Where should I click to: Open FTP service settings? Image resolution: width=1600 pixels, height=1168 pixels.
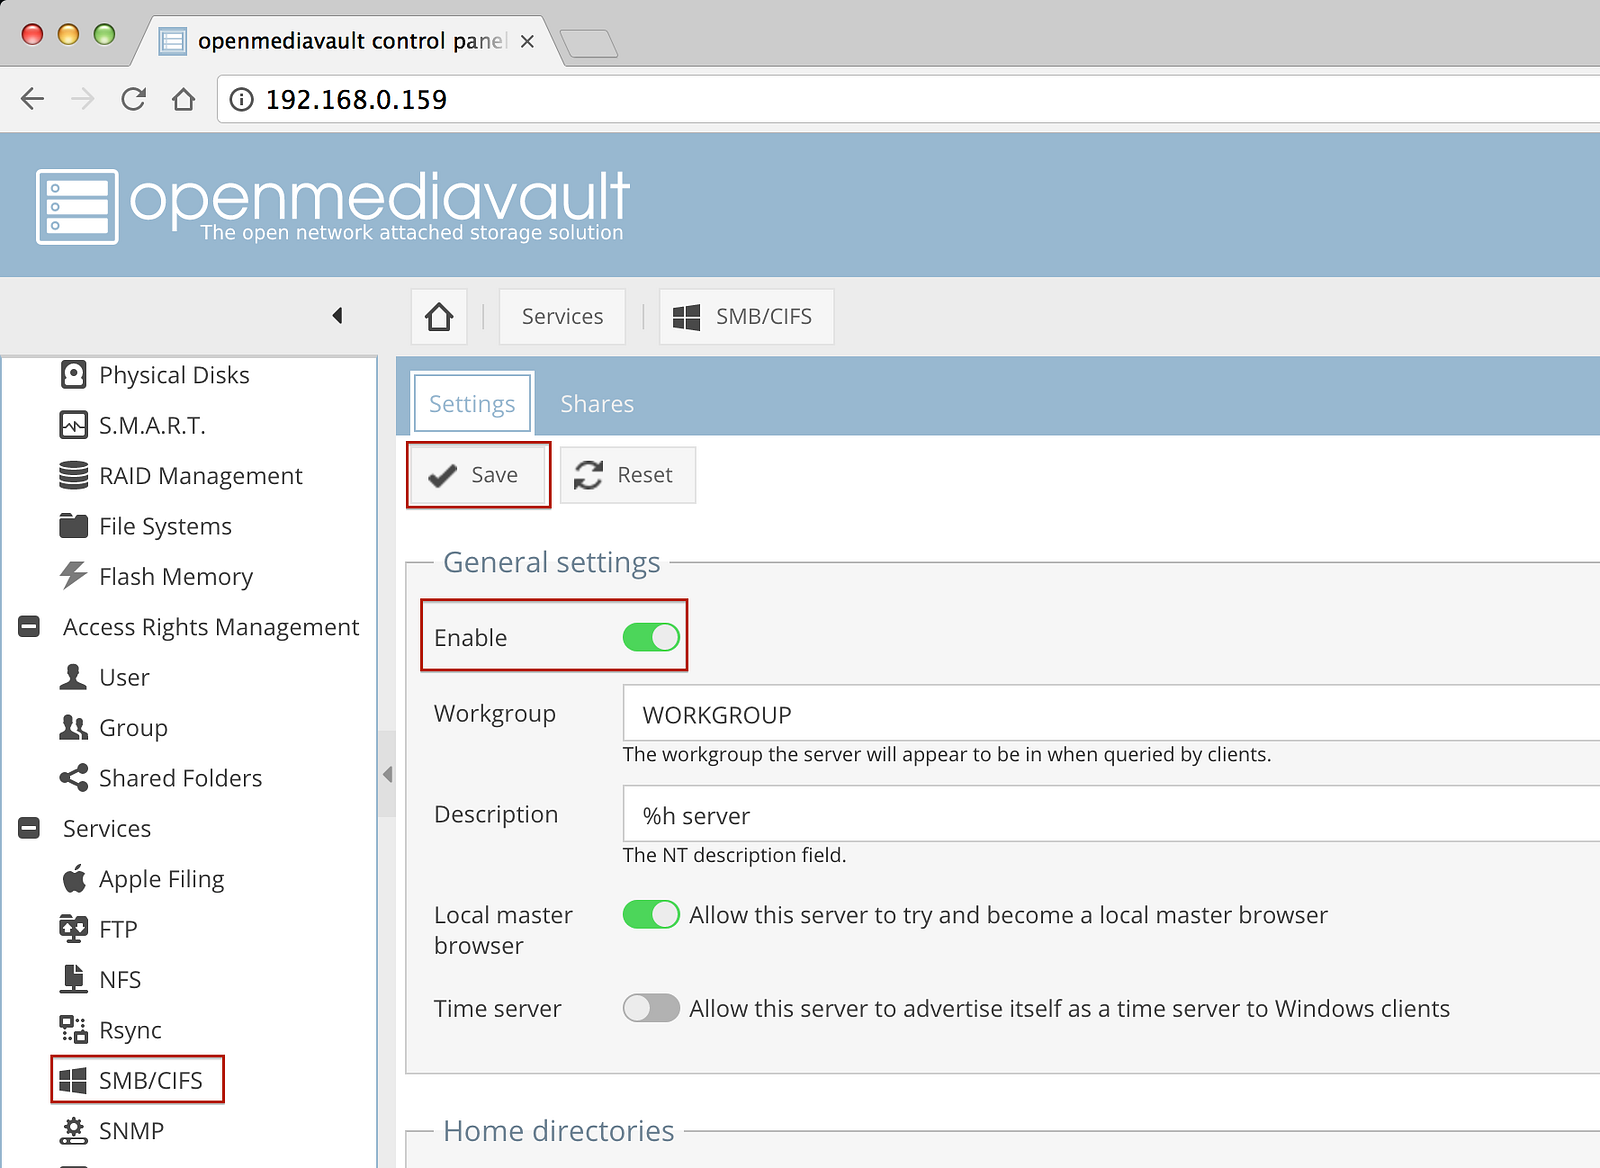click(118, 929)
